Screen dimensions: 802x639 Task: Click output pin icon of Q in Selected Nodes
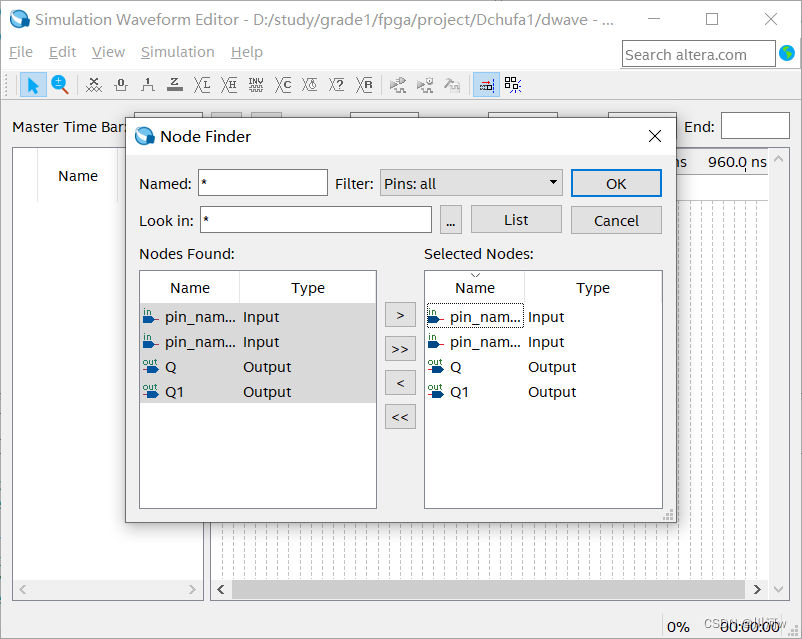pos(435,366)
